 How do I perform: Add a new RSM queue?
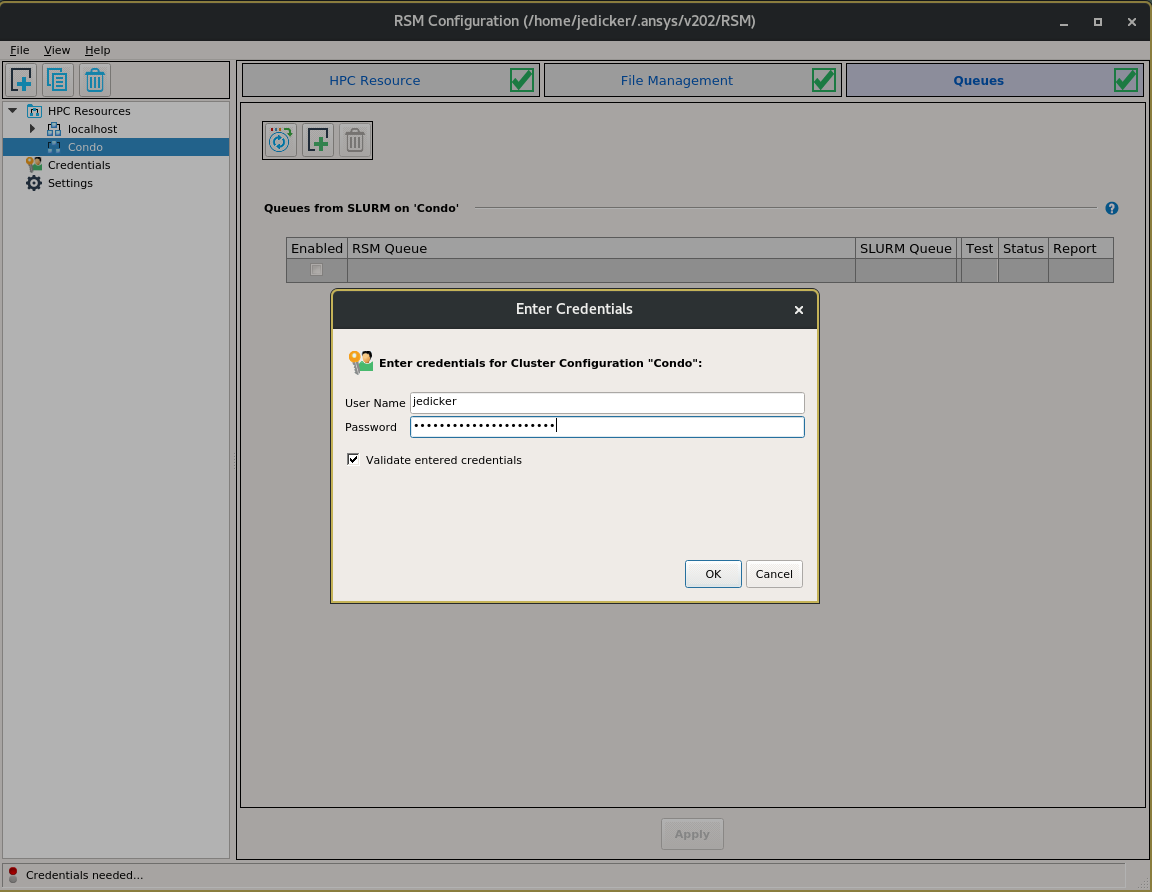tap(317, 140)
